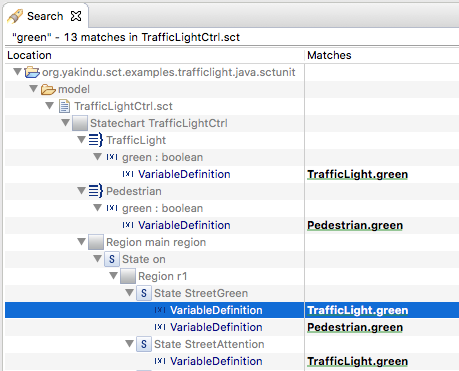Viewport: 459px width, 371px height.
Task: Collapse the org.yakindu.sct.examples.trafficlight.java.sctunit project node
Action: click(18, 71)
